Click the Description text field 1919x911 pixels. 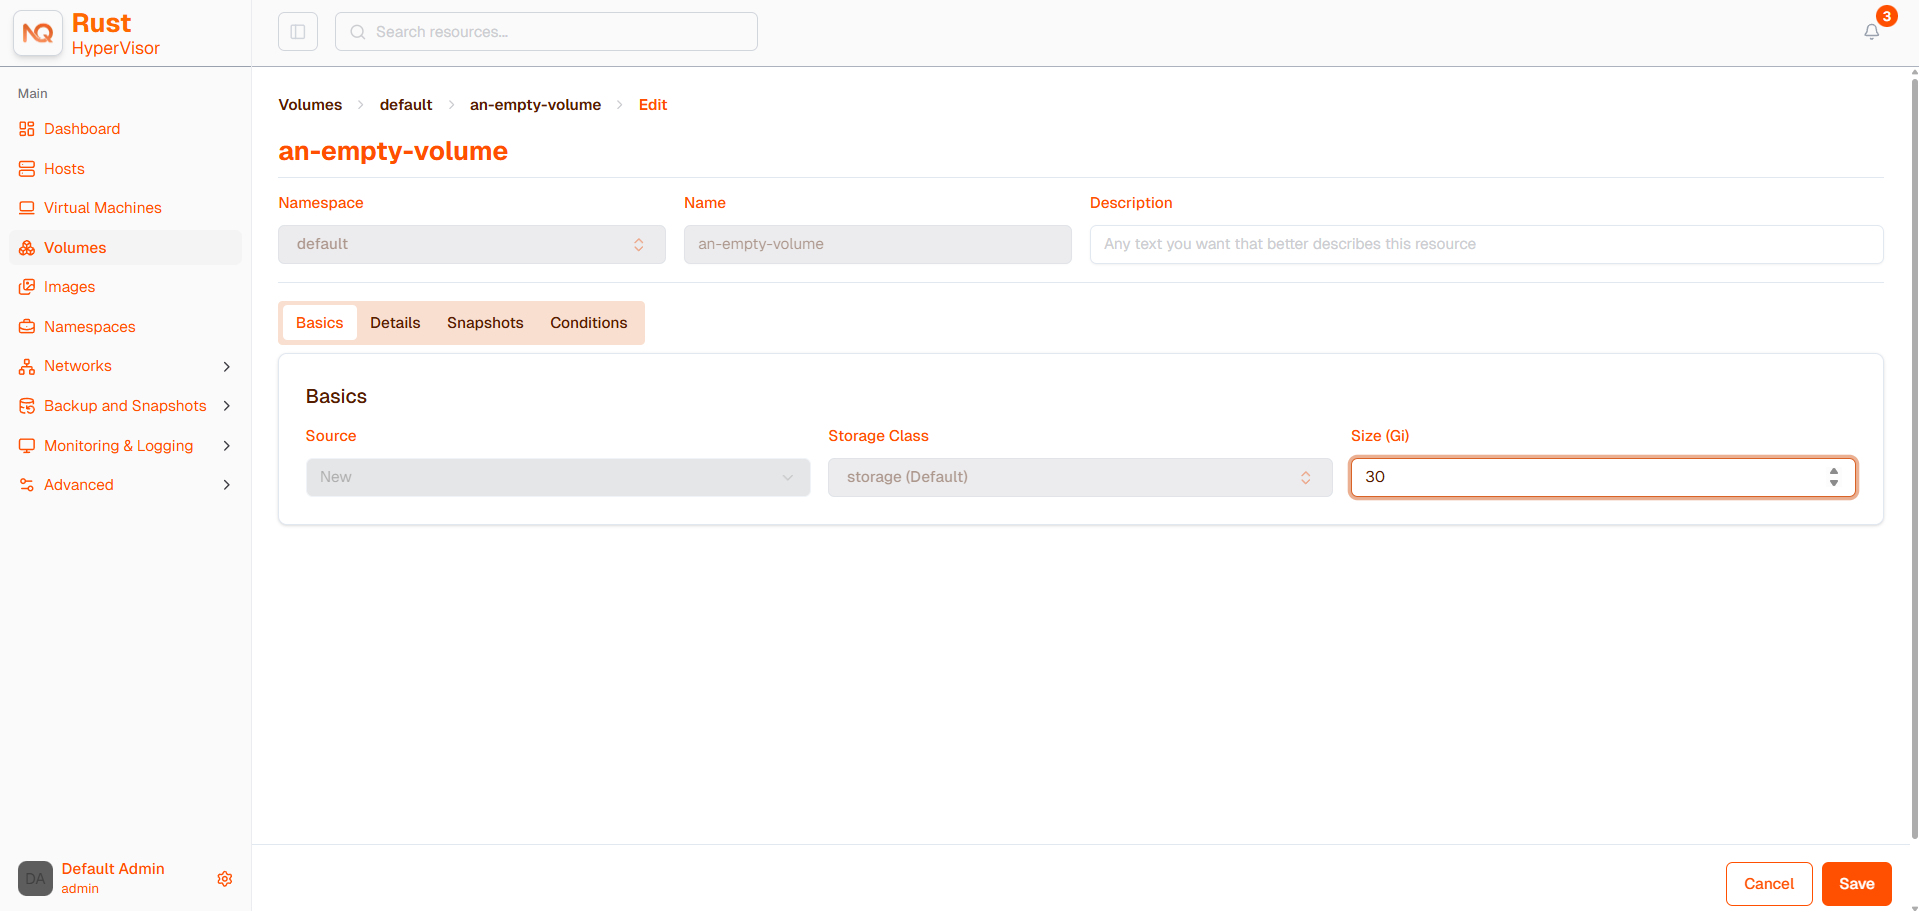pos(1486,244)
